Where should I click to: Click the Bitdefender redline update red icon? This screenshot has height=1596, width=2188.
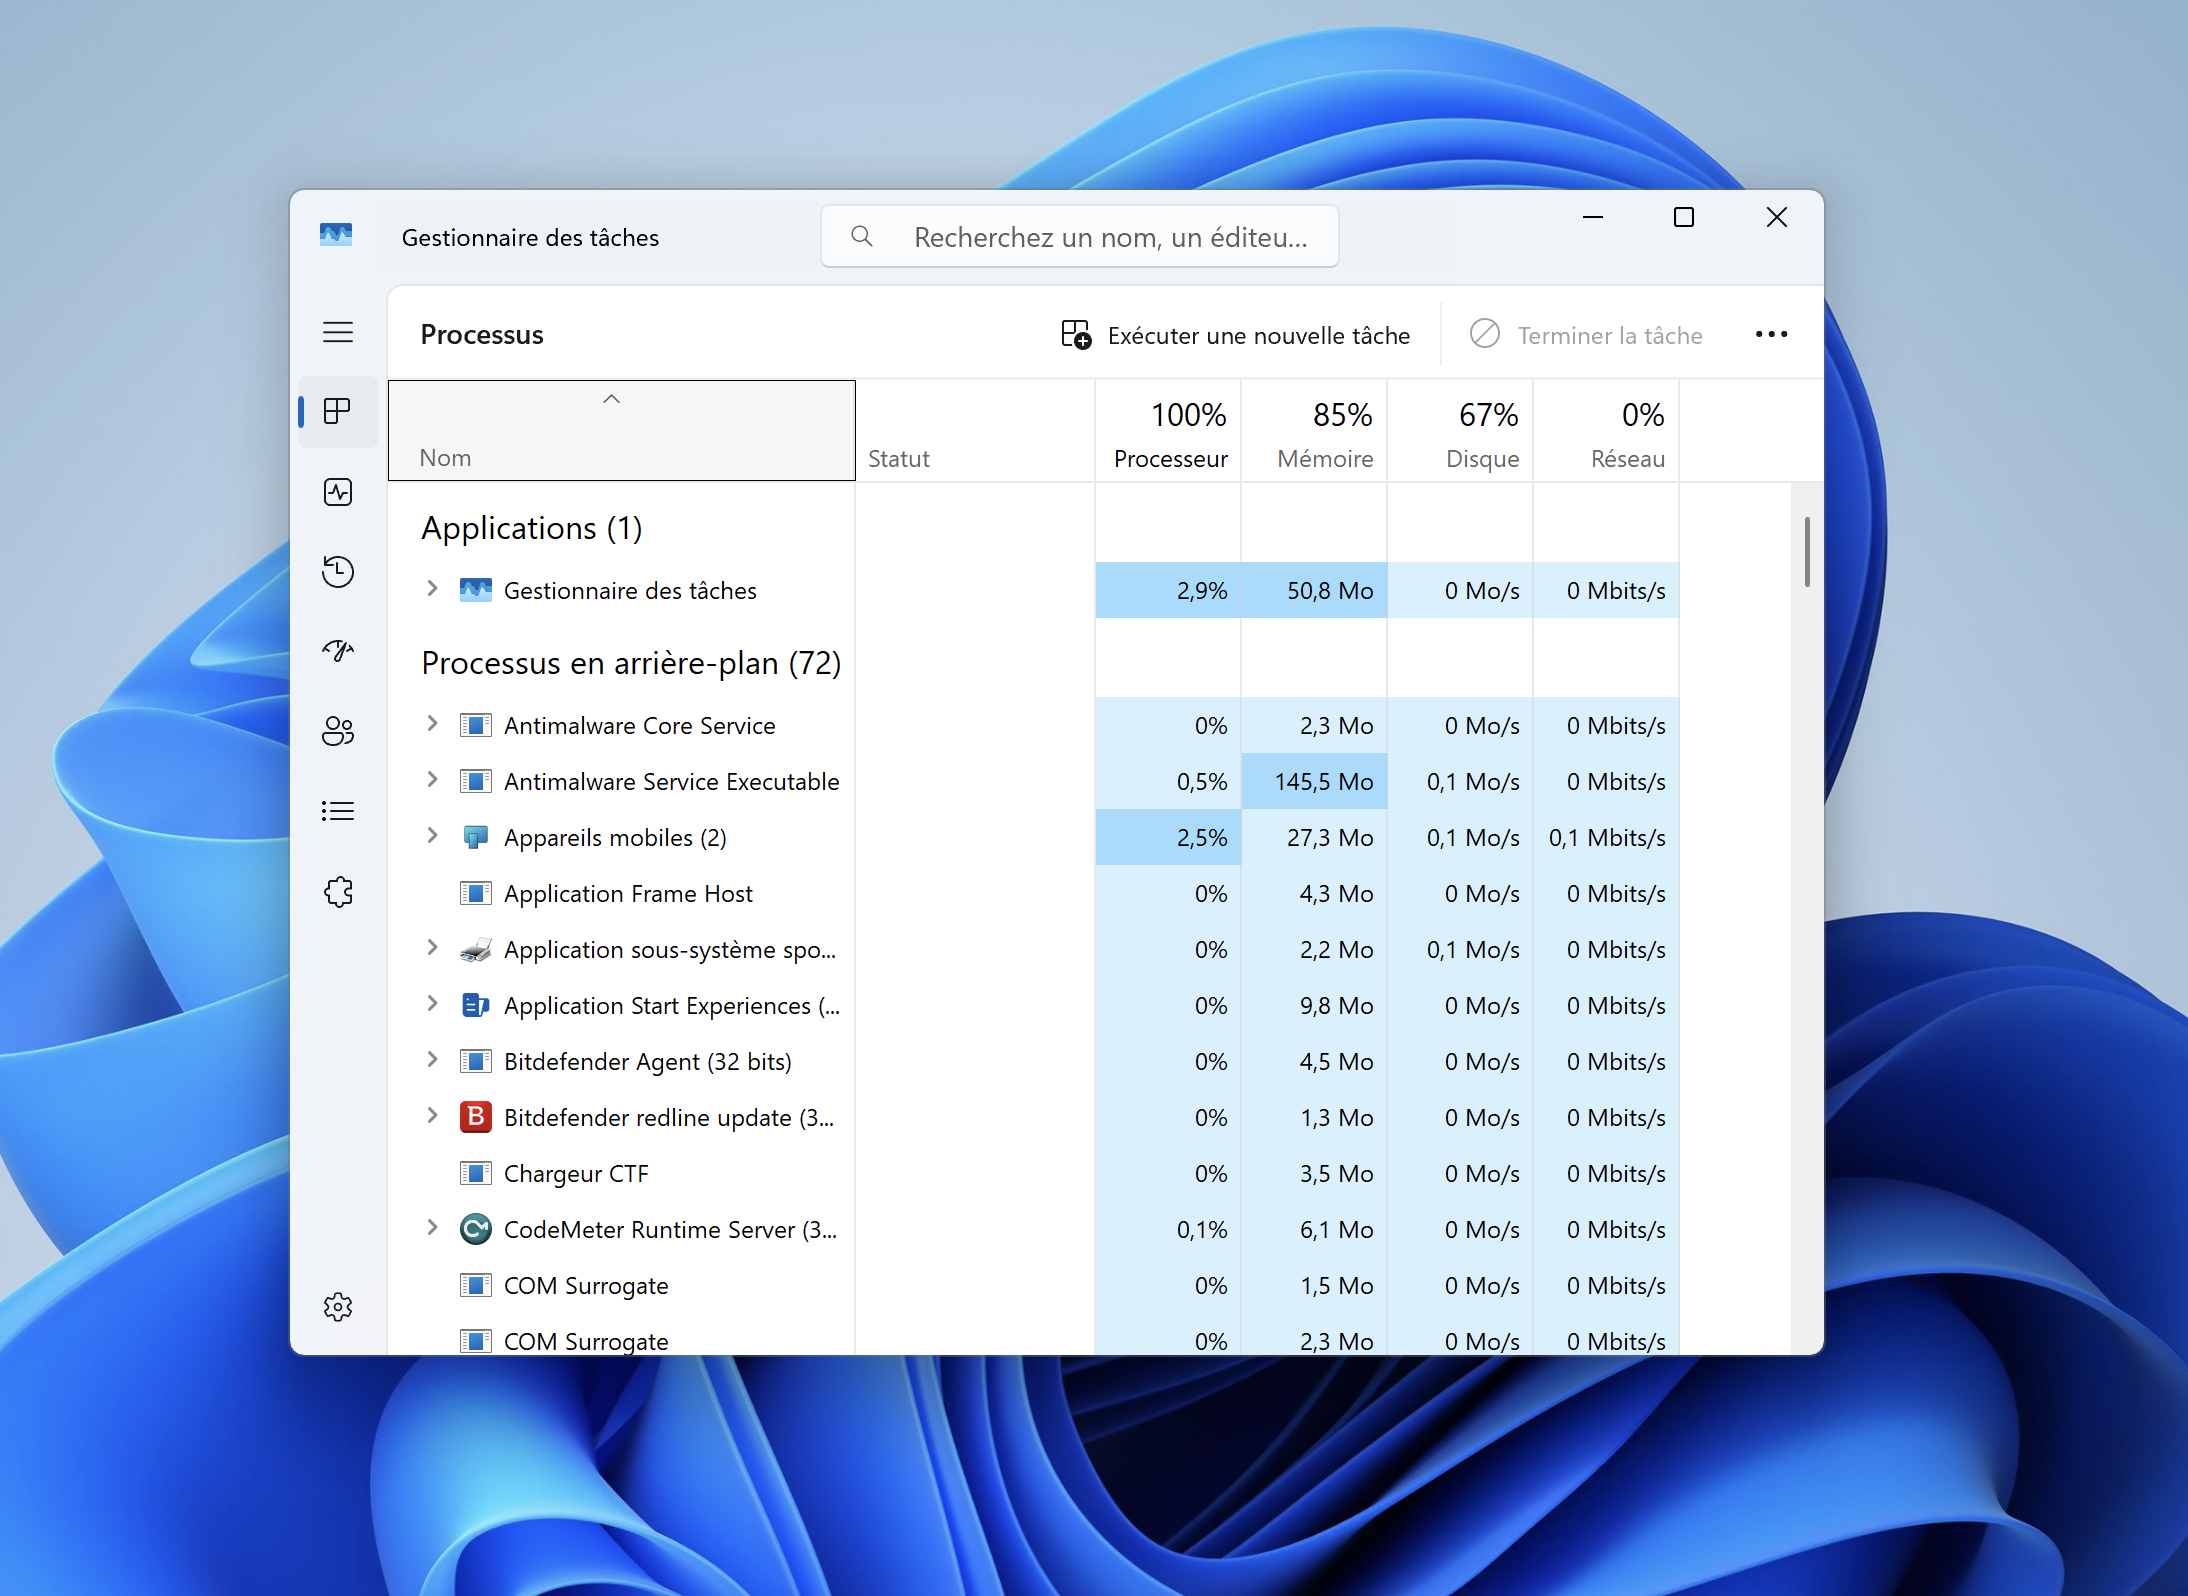click(476, 1117)
